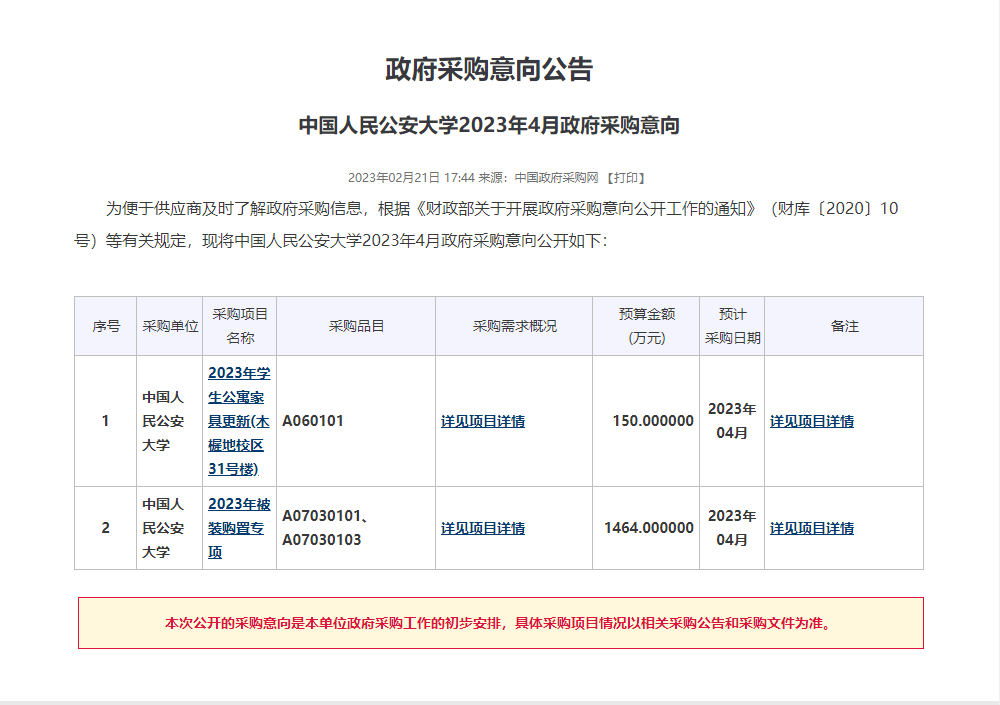Click the red notice text about 初步安排
The image size is (1000, 705).
point(500,623)
